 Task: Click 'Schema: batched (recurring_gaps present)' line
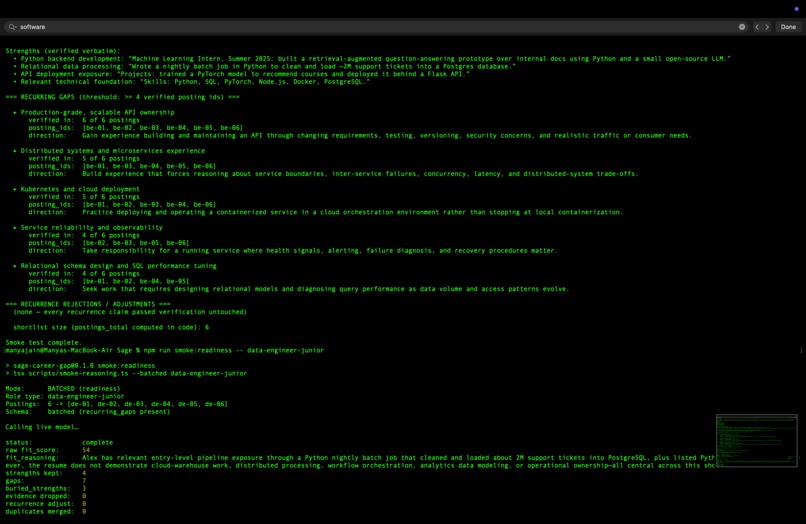(87, 411)
